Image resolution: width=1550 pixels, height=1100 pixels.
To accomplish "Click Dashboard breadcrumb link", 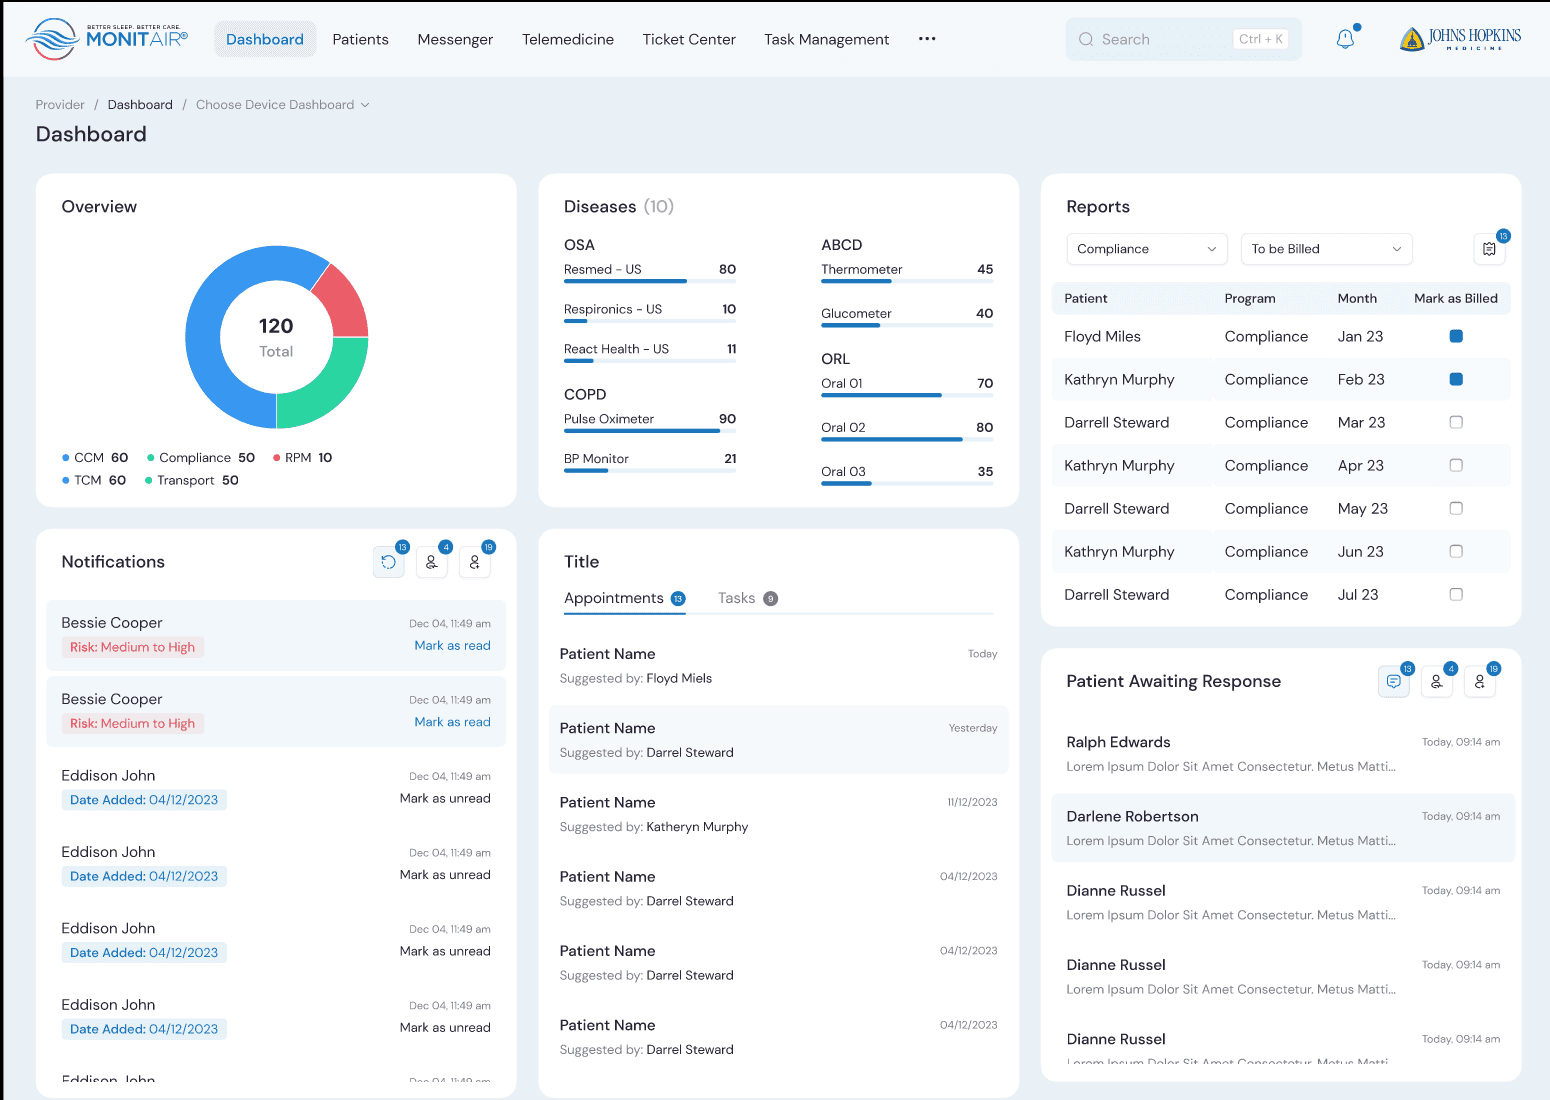I will [x=140, y=105].
